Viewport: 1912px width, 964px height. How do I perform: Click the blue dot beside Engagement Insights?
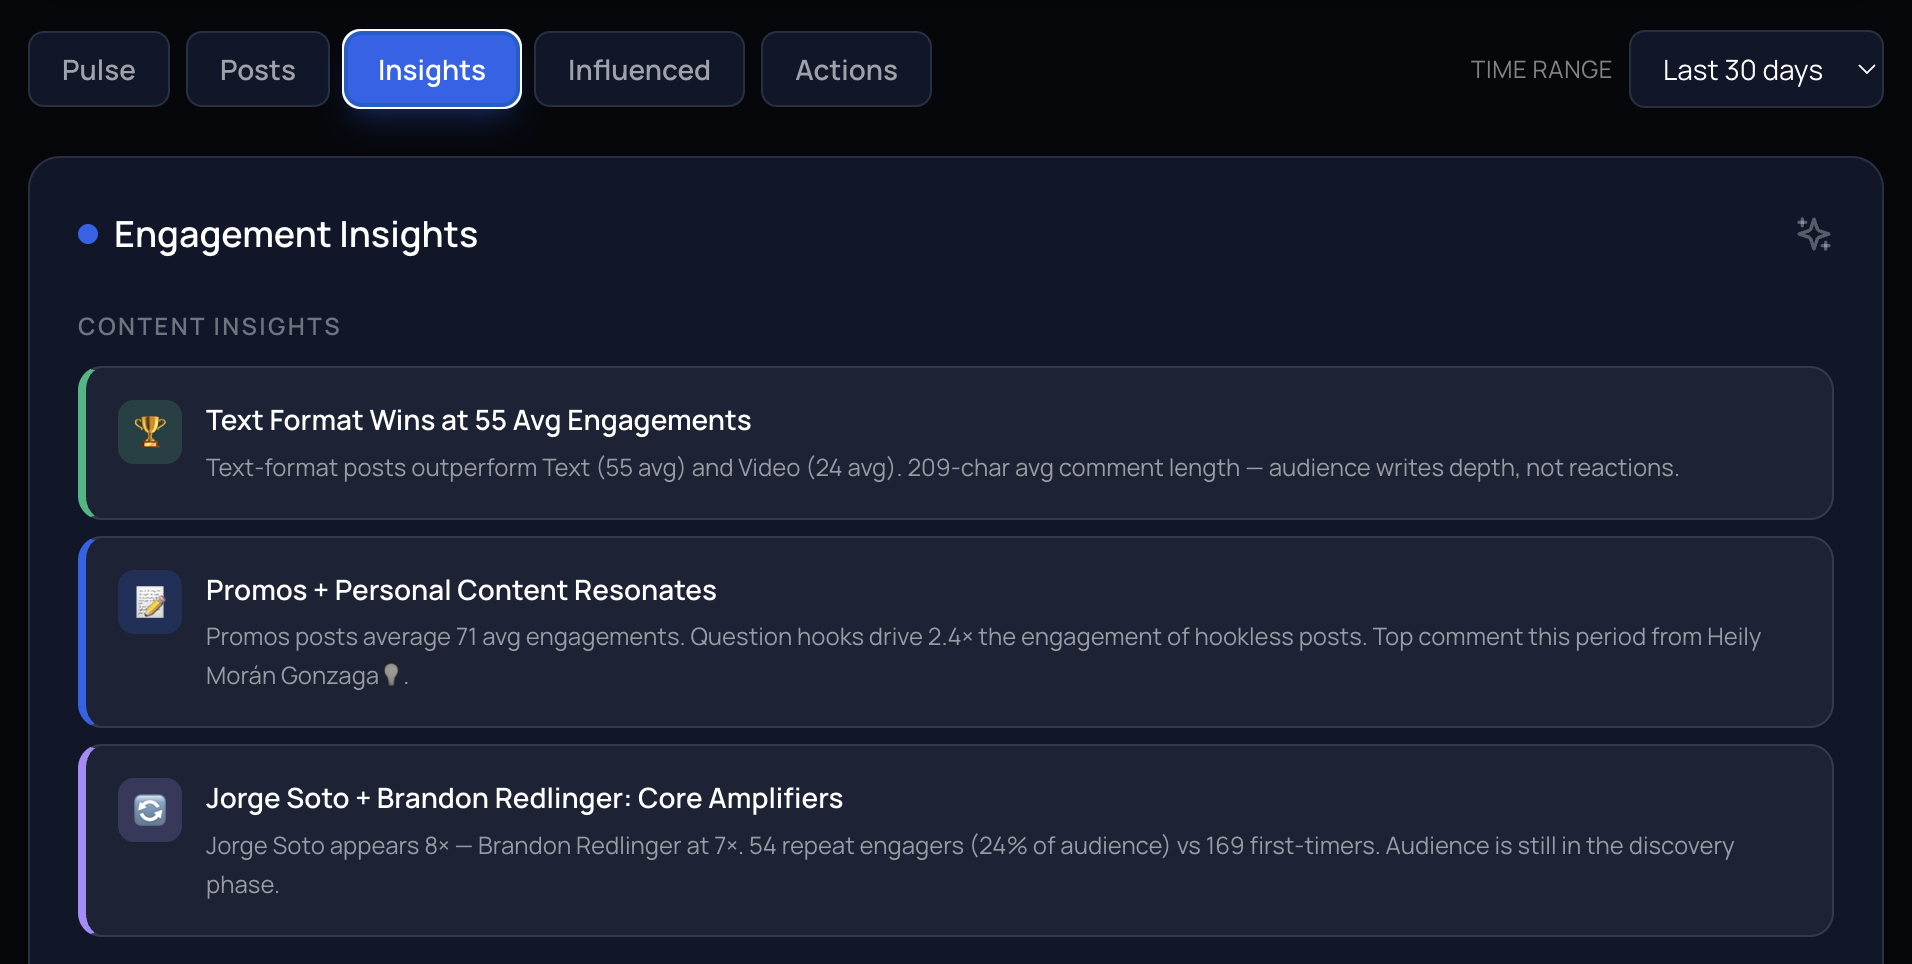[88, 233]
